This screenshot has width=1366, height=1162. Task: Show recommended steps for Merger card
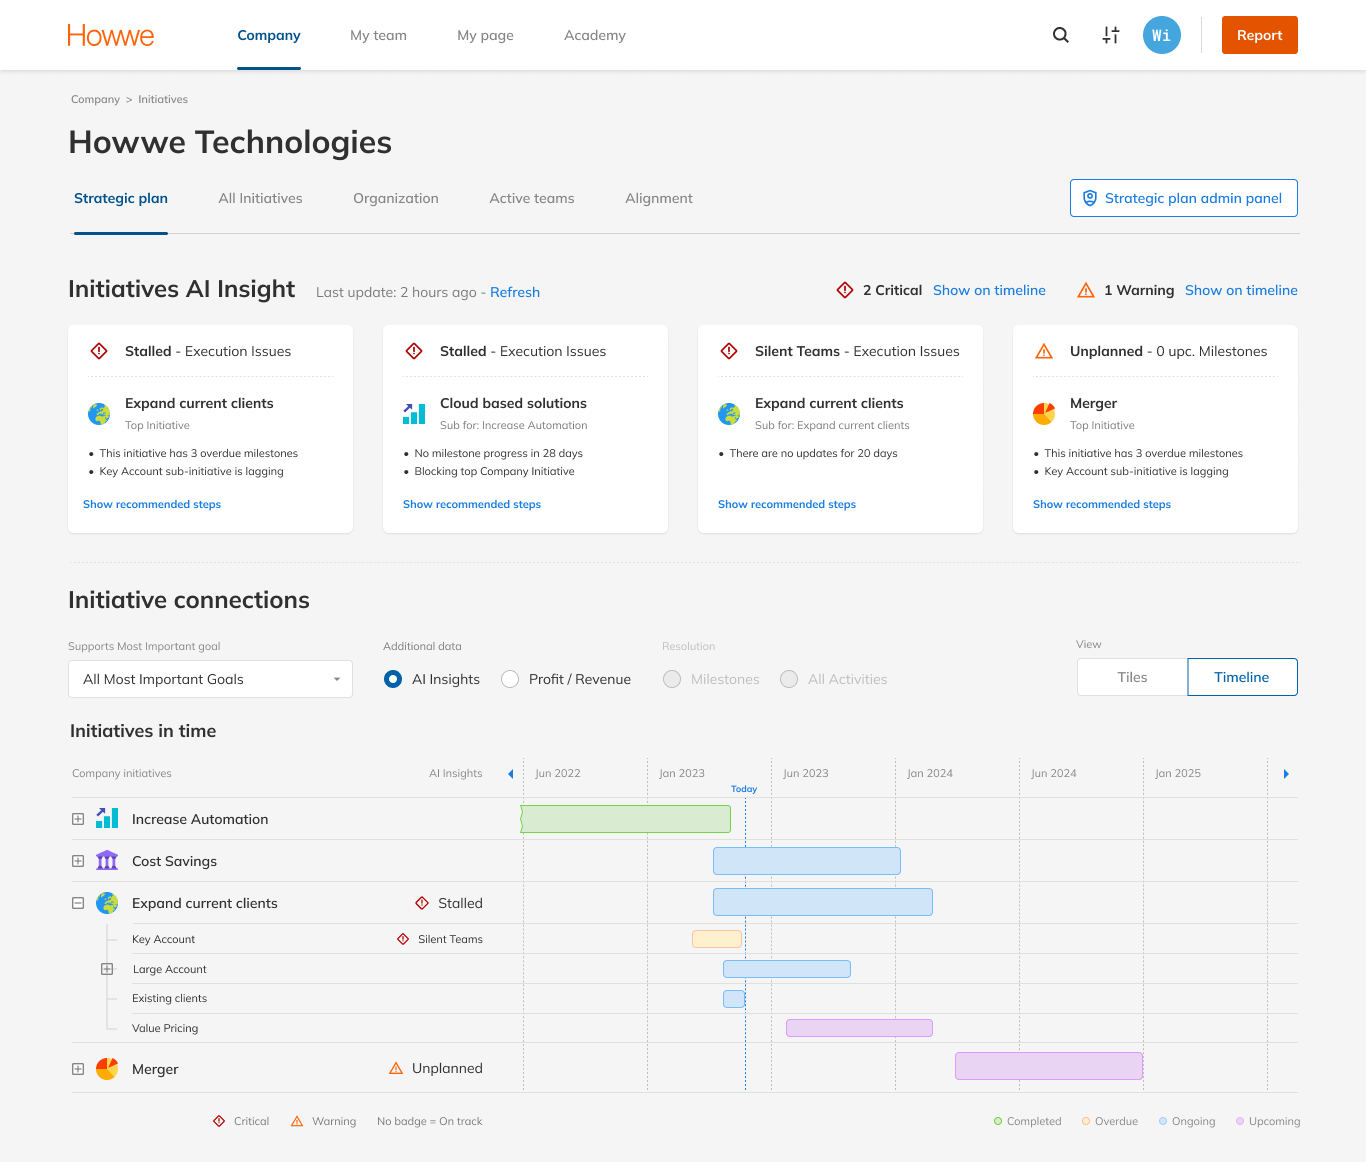1102,504
